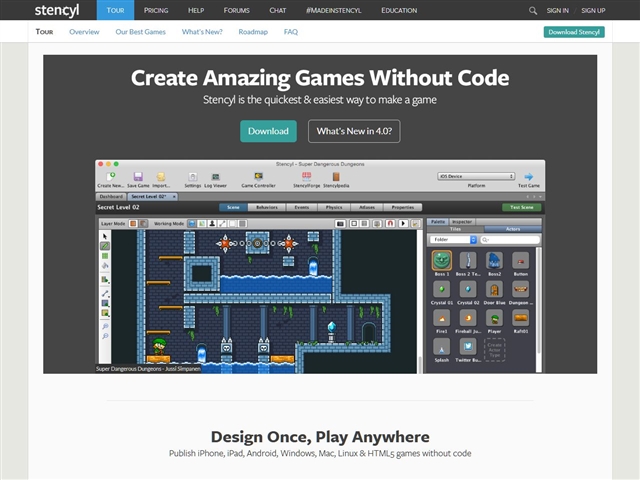Visit the Forums section
Screen dimensions: 640x480
(237, 10)
